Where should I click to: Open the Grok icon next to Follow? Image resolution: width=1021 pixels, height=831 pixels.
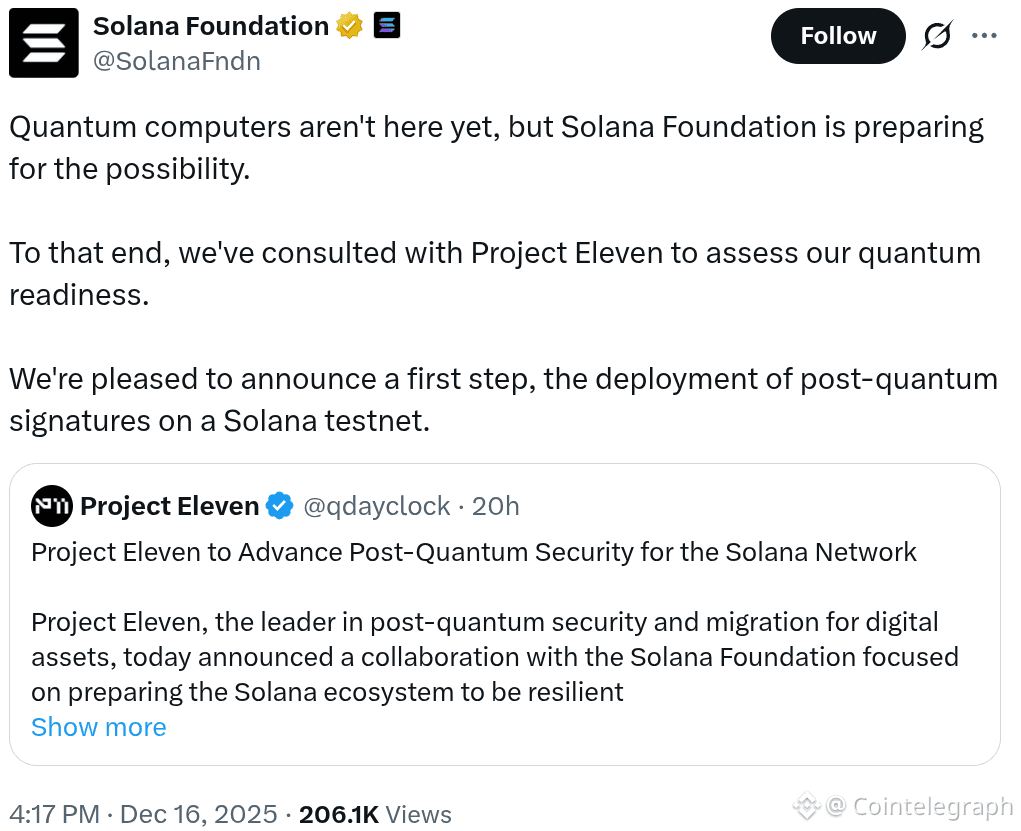[x=937, y=36]
